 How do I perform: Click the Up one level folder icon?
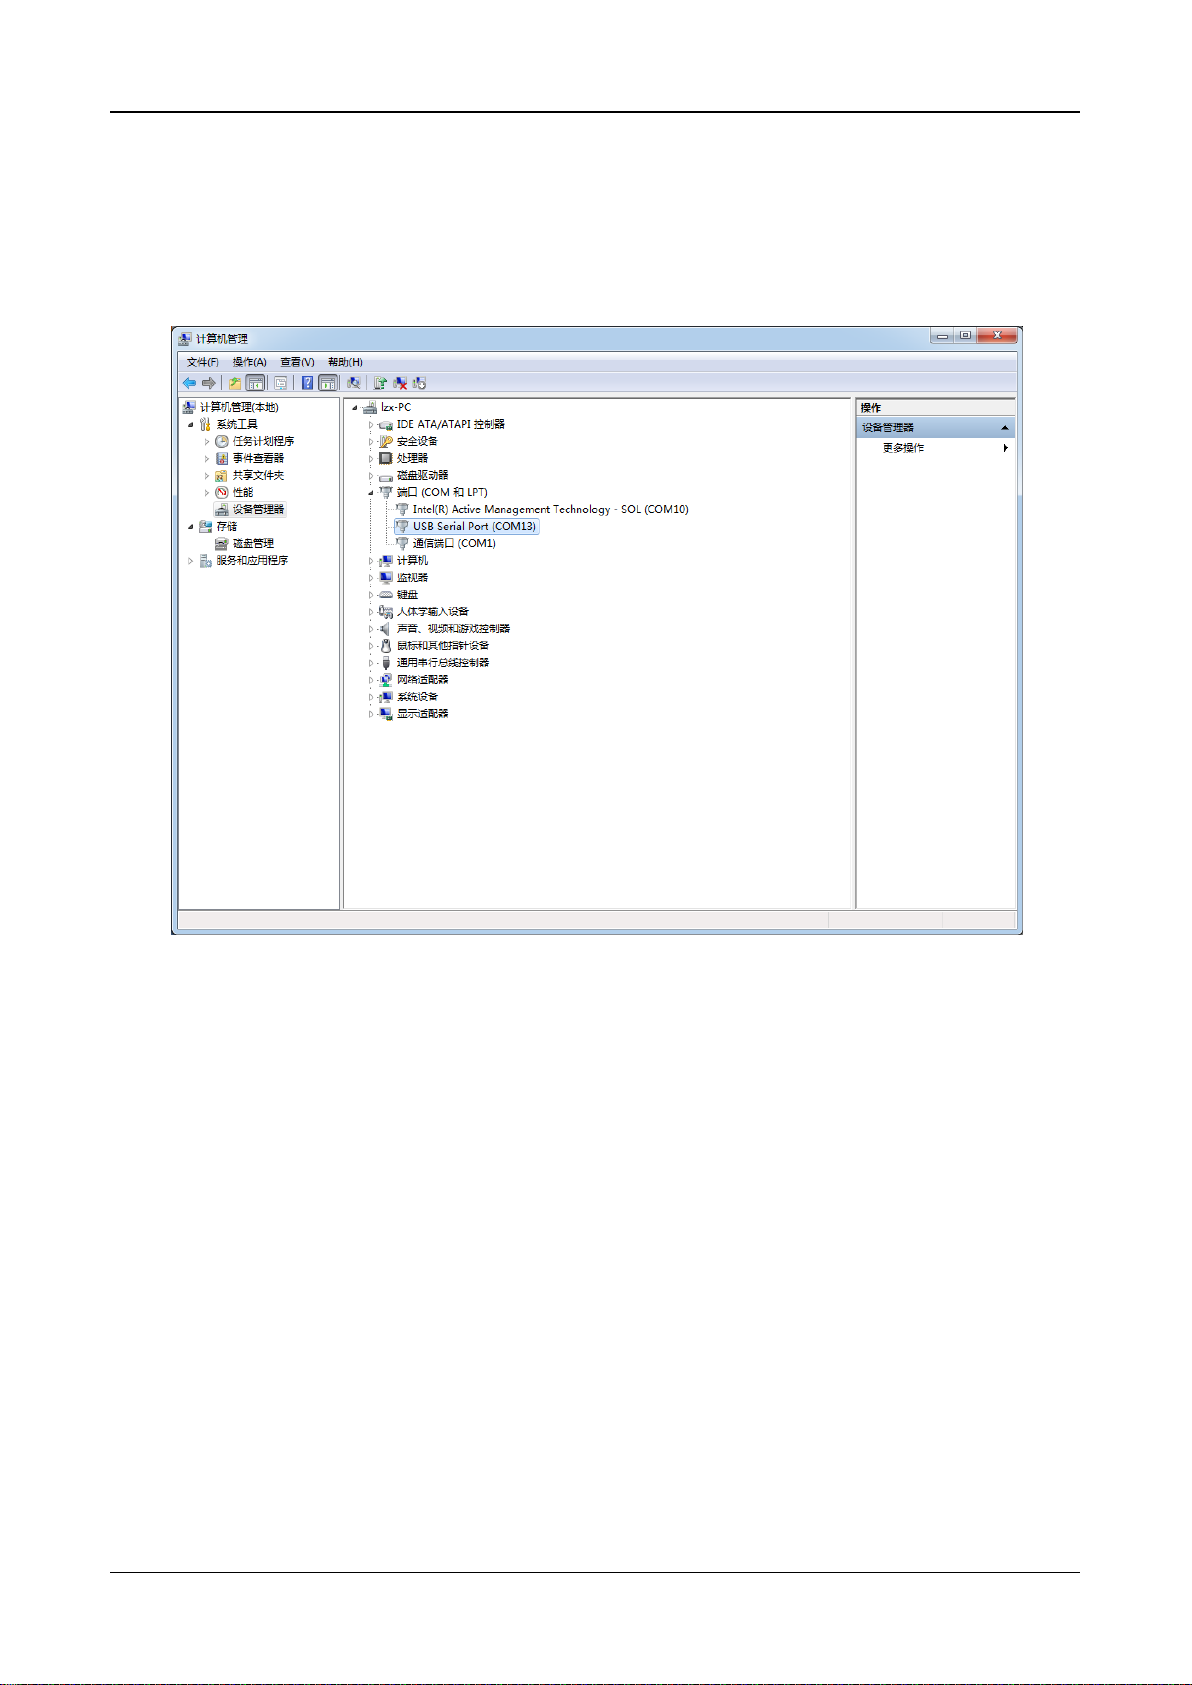pos(235,383)
